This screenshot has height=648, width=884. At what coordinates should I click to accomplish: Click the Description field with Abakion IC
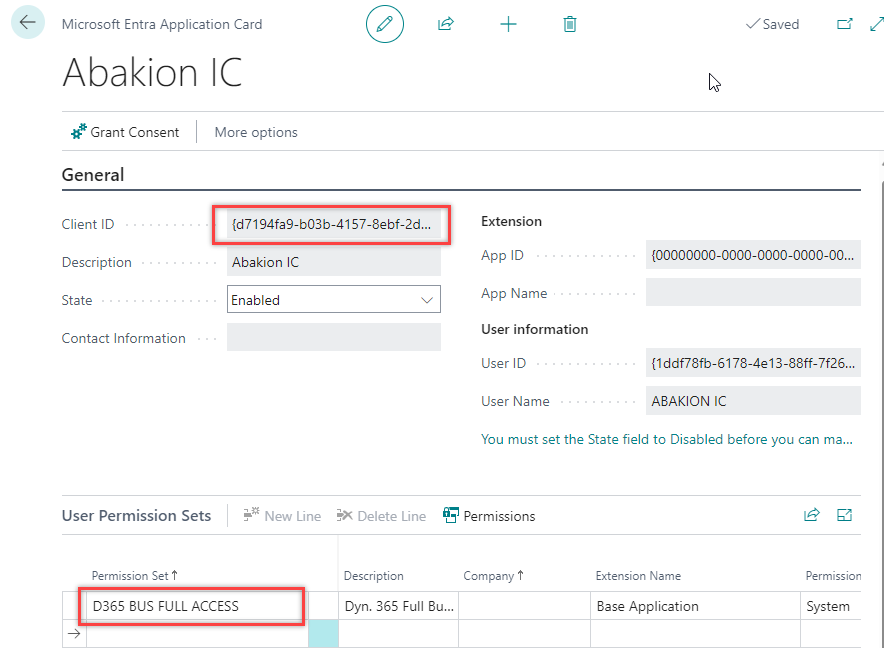coord(334,262)
